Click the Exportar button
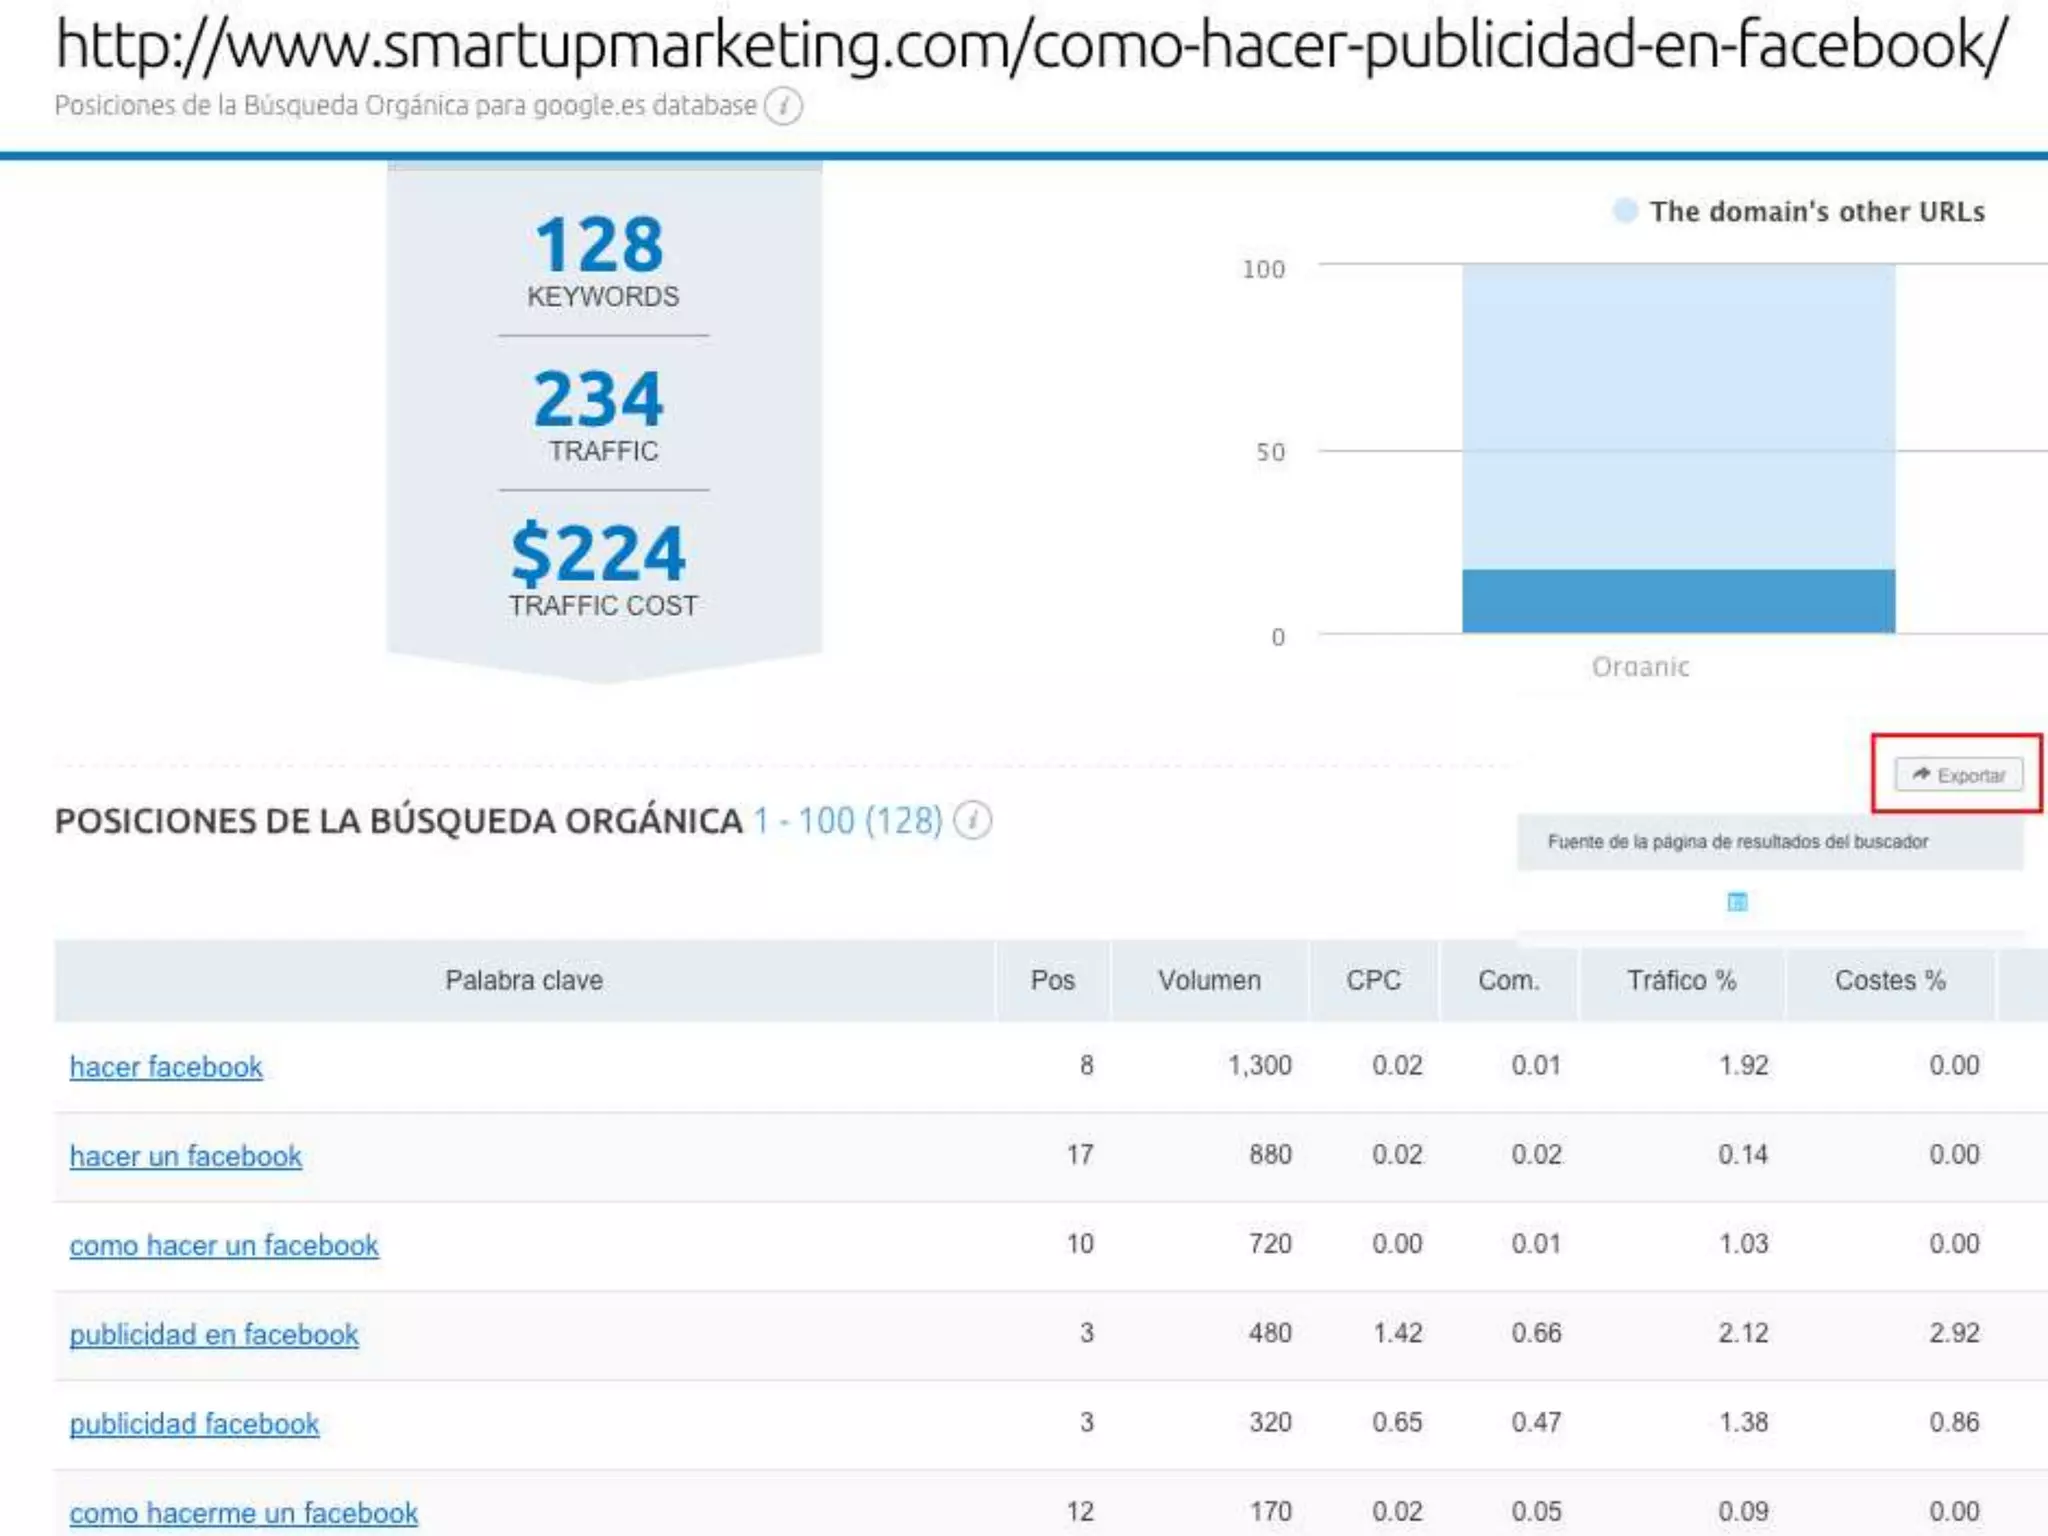 coord(1958,775)
